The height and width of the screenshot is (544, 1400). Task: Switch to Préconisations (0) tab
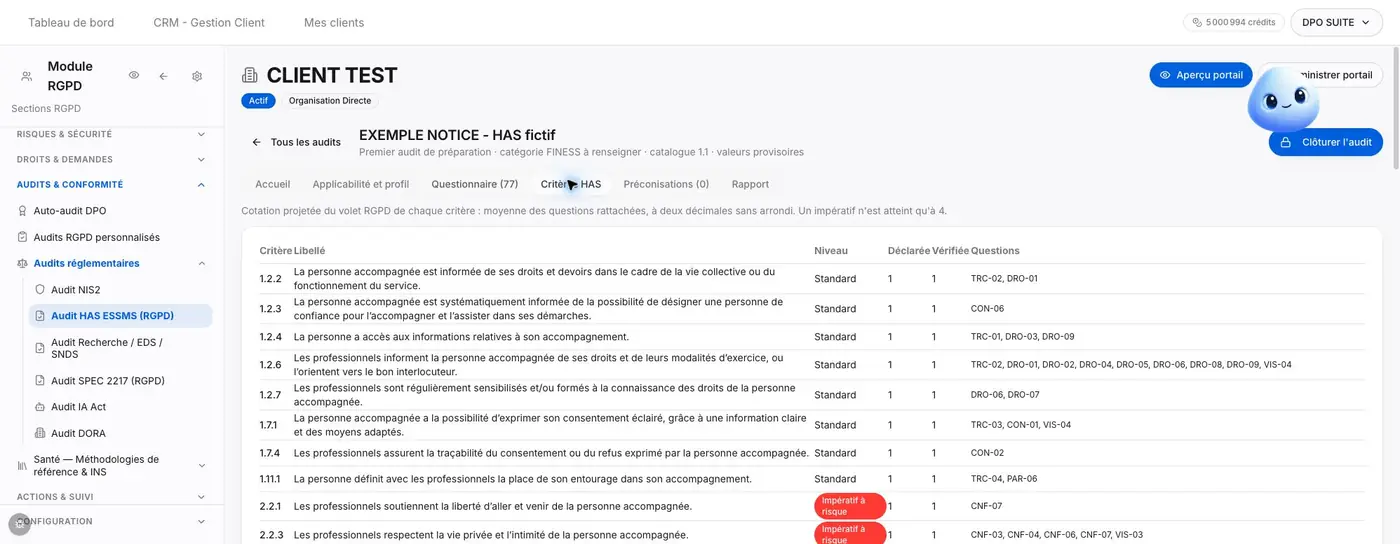coord(666,184)
